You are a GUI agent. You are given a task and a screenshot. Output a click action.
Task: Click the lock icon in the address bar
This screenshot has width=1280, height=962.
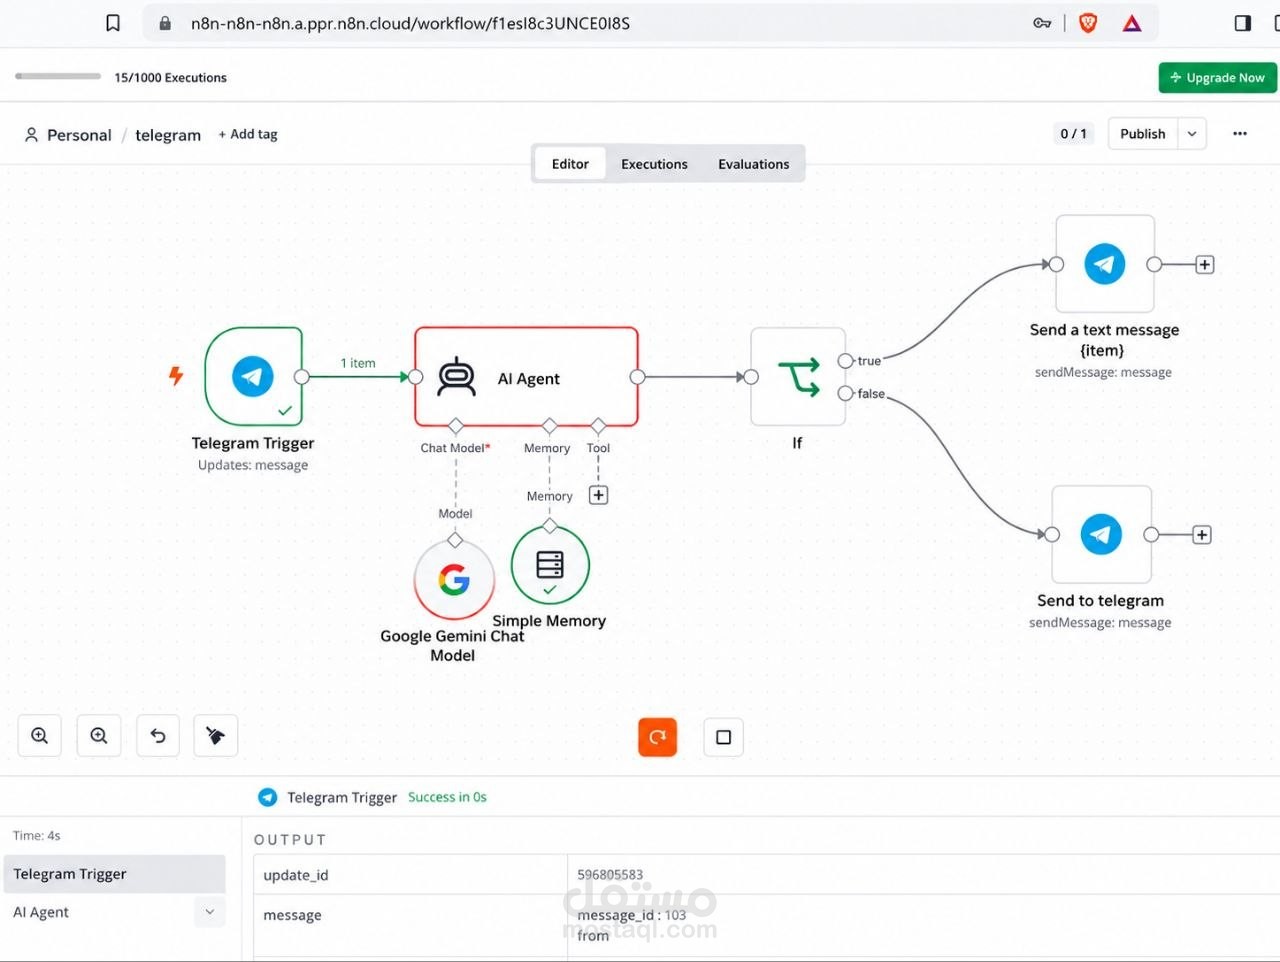[x=165, y=23]
